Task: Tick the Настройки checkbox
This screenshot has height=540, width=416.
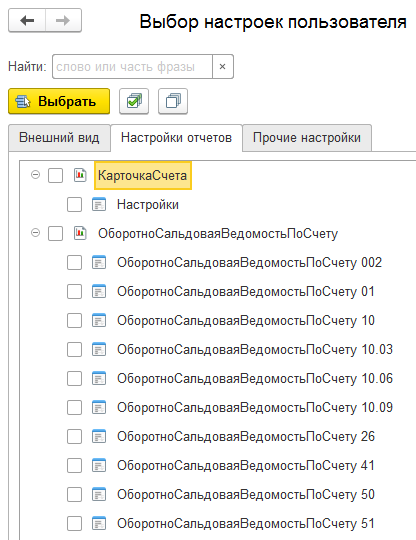Action: [x=74, y=205]
